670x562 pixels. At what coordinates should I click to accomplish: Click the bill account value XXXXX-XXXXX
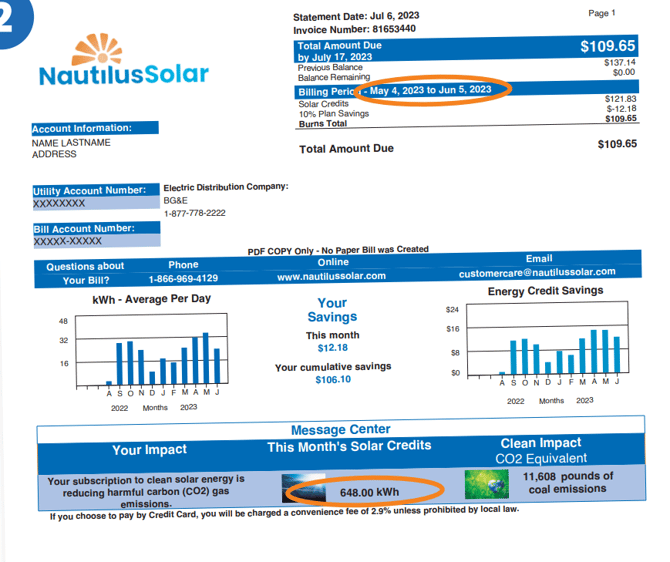68,241
